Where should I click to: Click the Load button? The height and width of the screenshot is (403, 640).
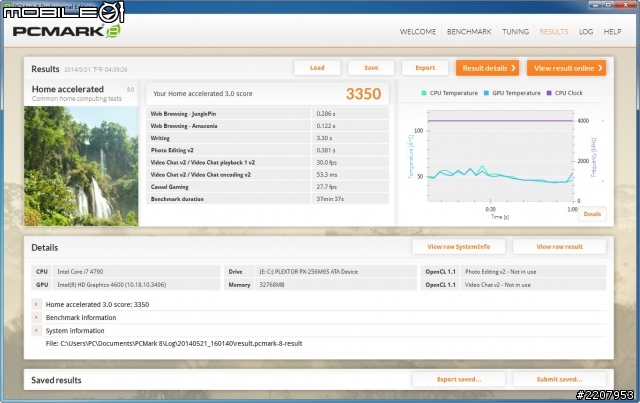[317, 68]
